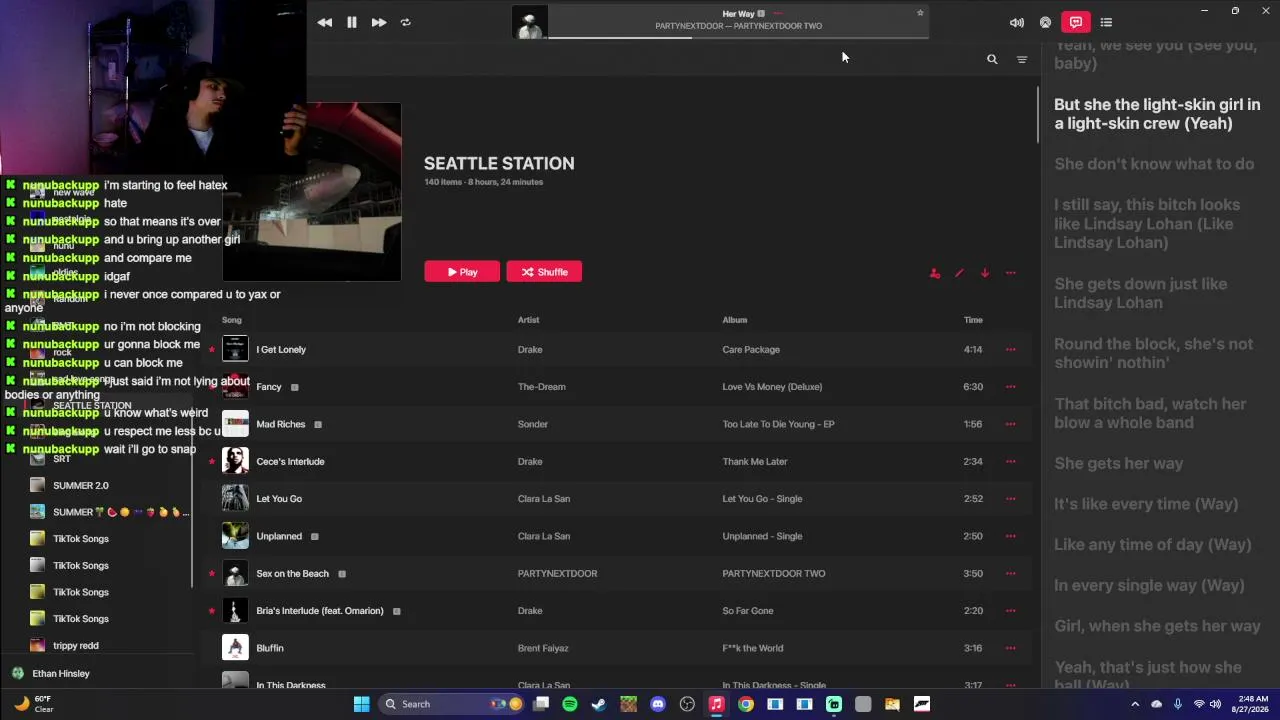Skip to the next track
Screen dimensions: 1280x720
[x=379, y=22]
